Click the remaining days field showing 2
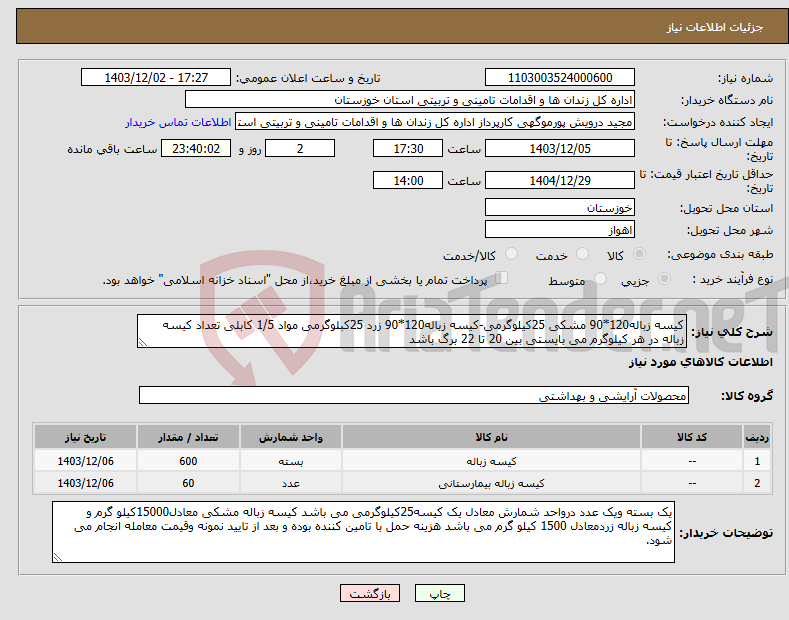Image resolution: width=789 pixels, height=620 pixels. click(300, 148)
